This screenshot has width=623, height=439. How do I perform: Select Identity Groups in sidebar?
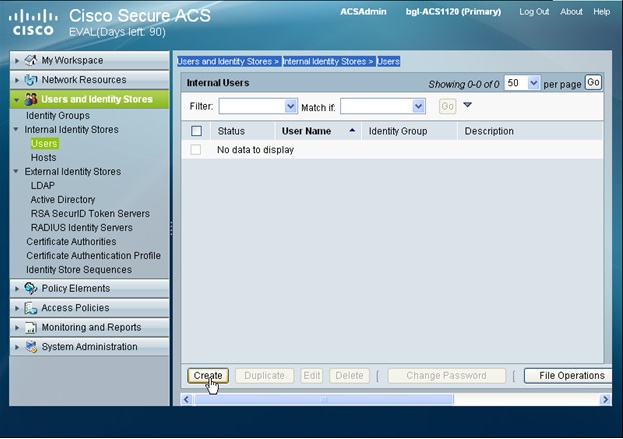pyautogui.click(x=58, y=116)
